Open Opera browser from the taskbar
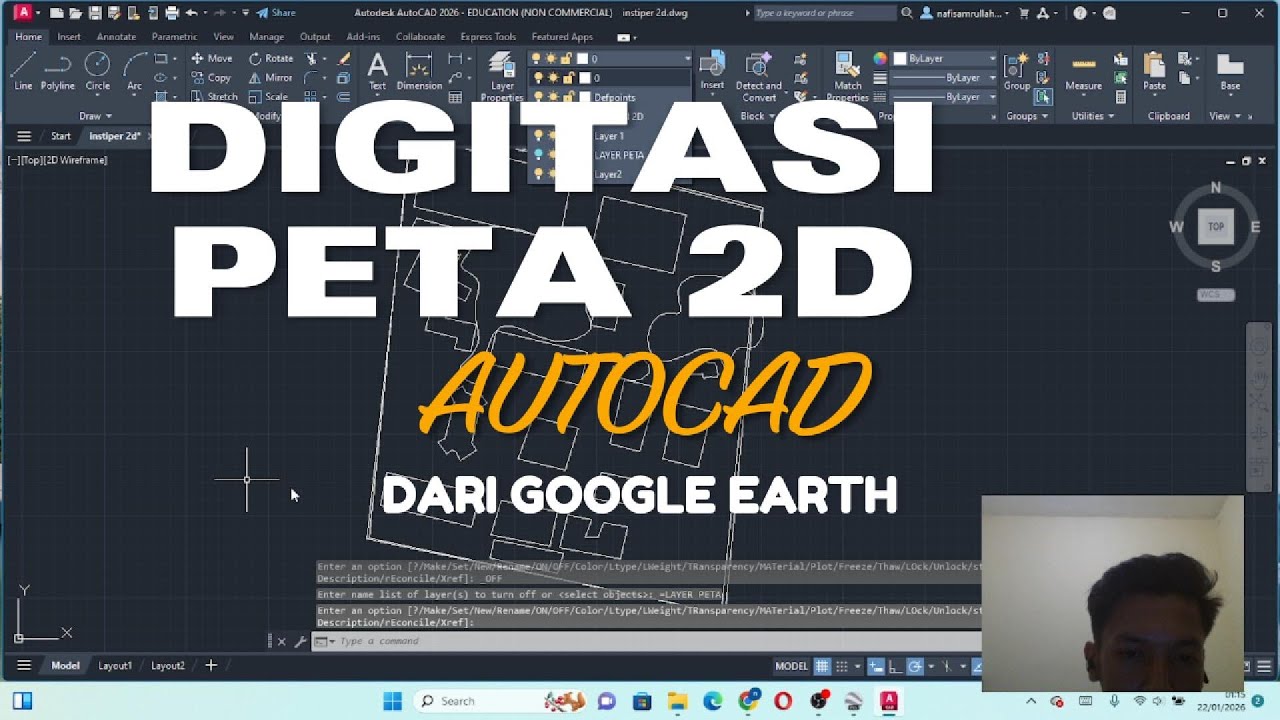The image size is (1280, 720). pos(783,701)
